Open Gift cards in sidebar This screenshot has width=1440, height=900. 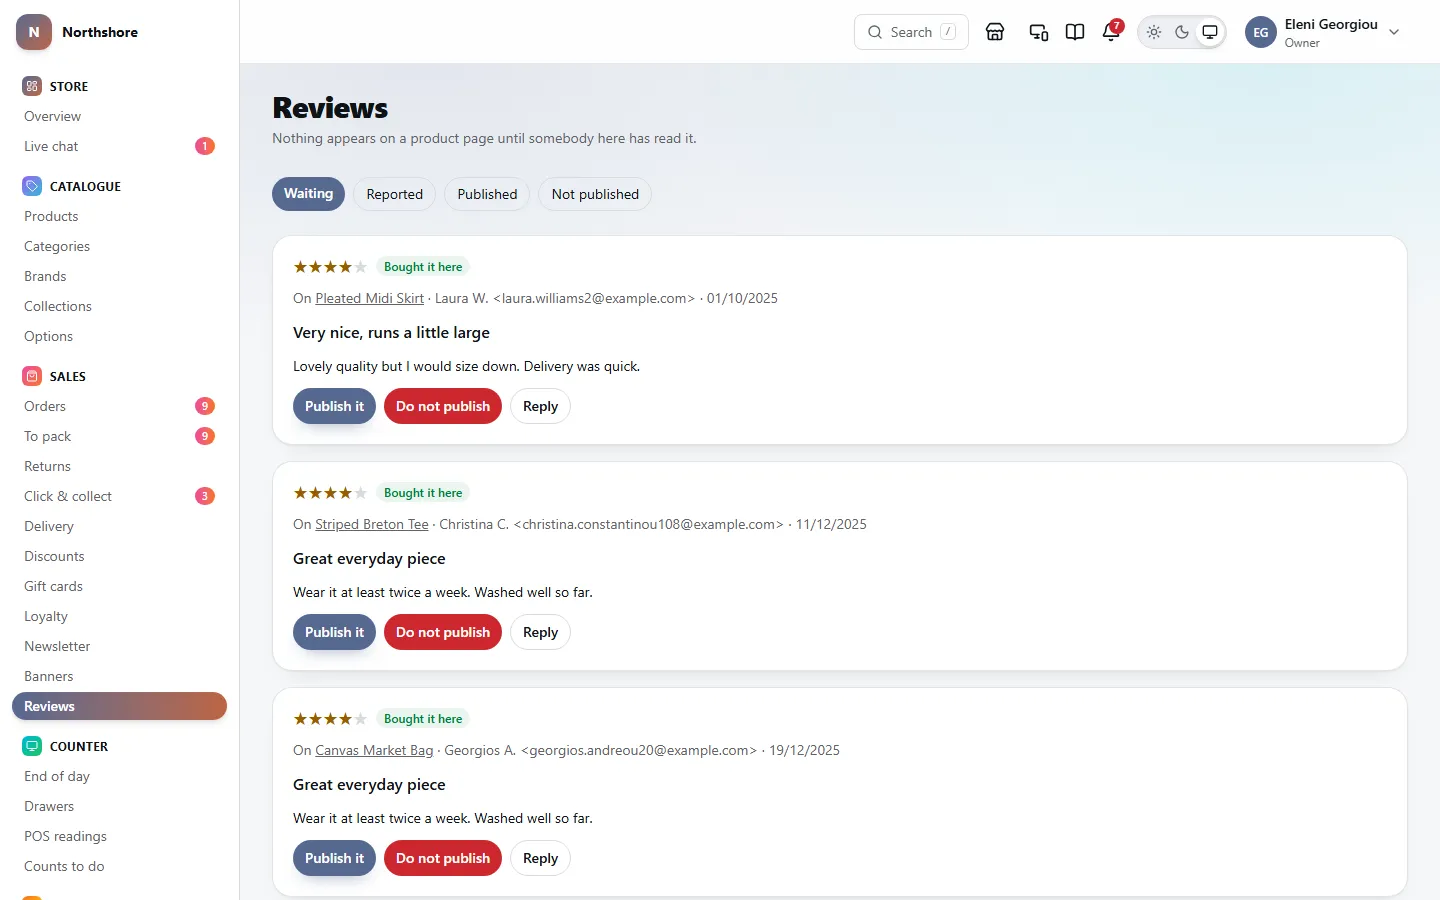[119, 586]
